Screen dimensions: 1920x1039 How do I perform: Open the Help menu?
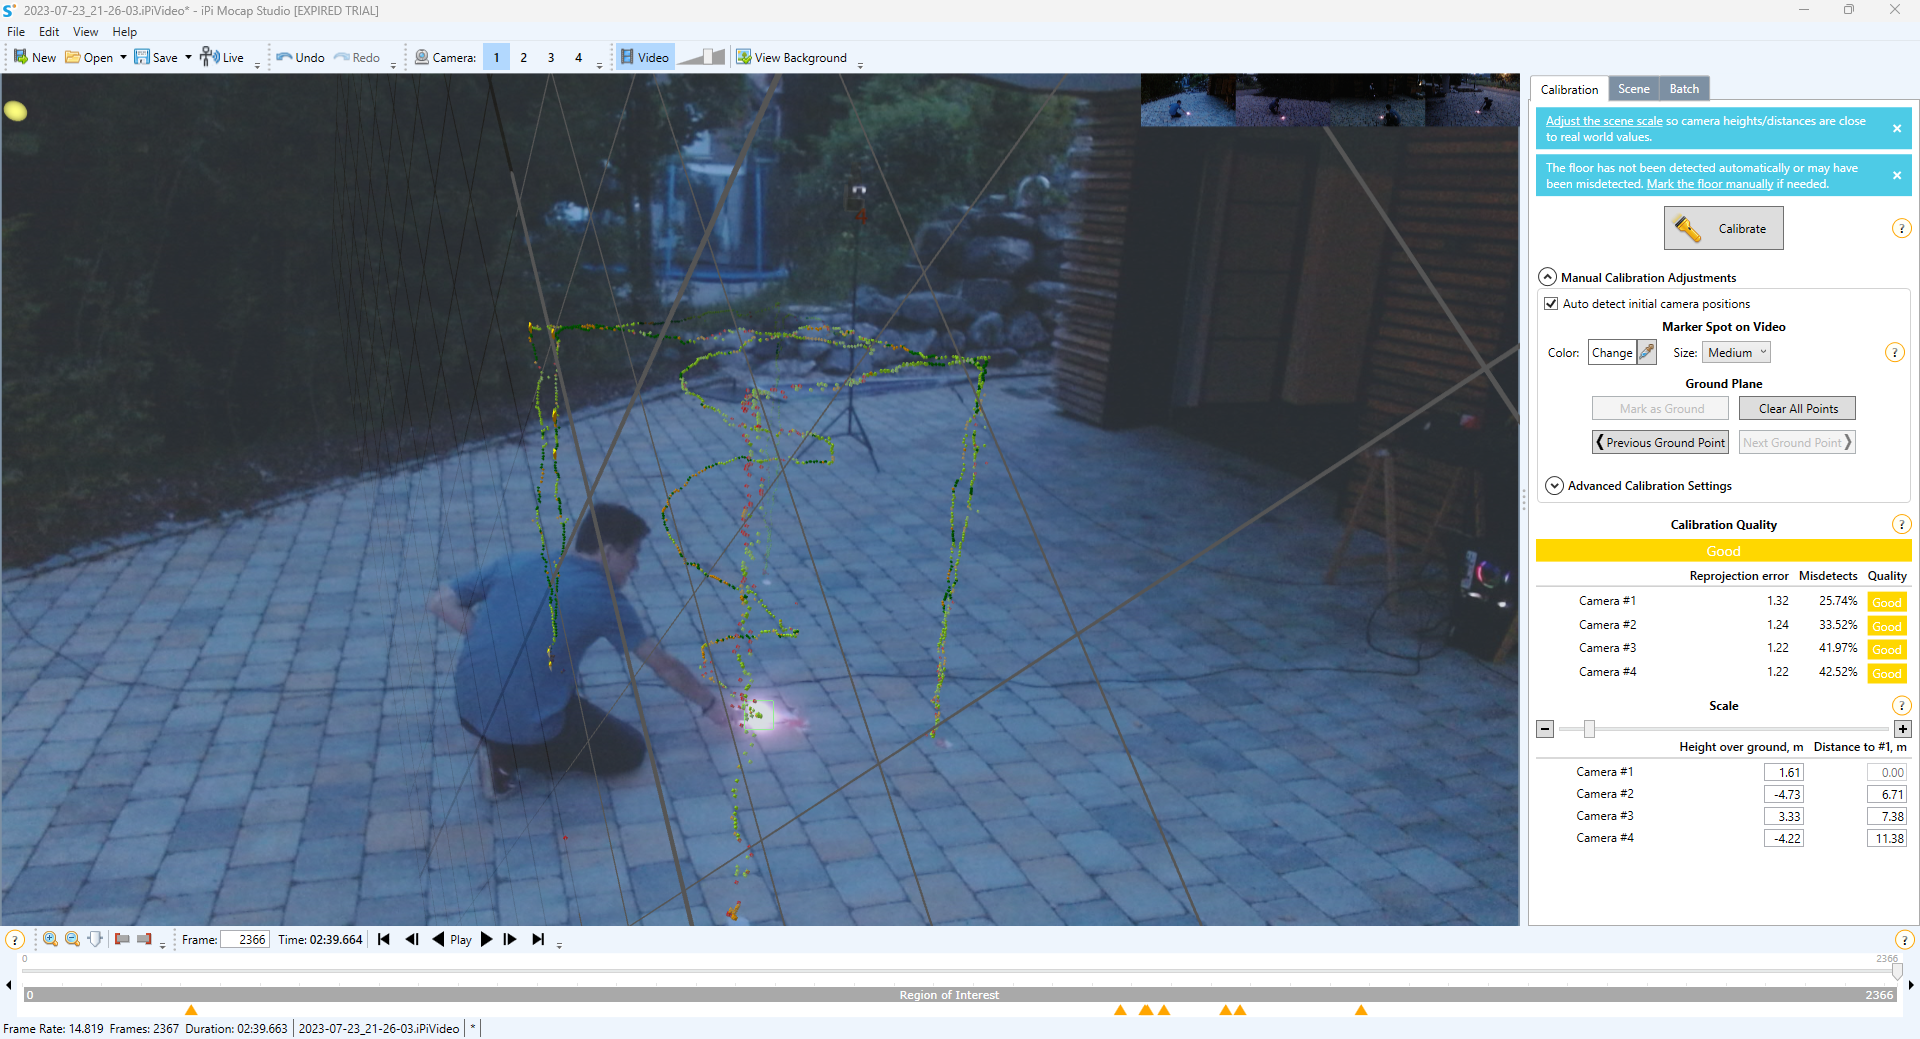pyautogui.click(x=124, y=32)
